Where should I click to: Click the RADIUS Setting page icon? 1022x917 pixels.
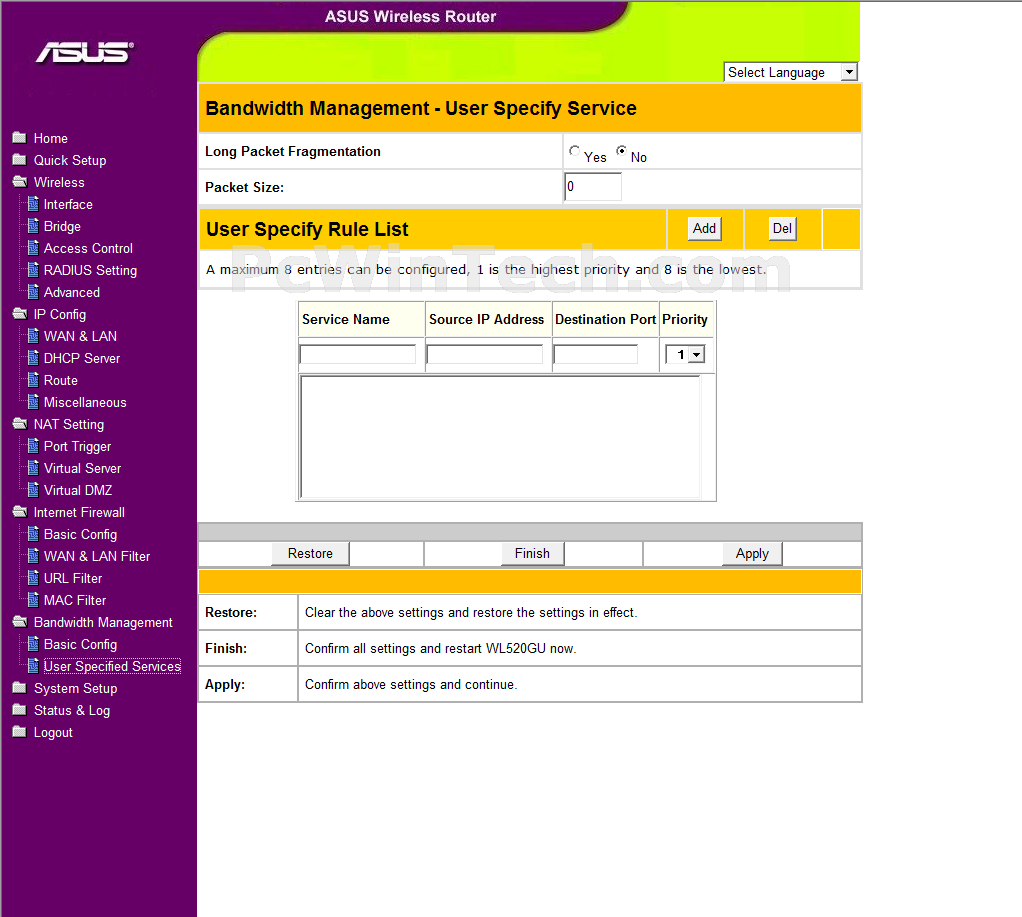(x=33, y=270)
